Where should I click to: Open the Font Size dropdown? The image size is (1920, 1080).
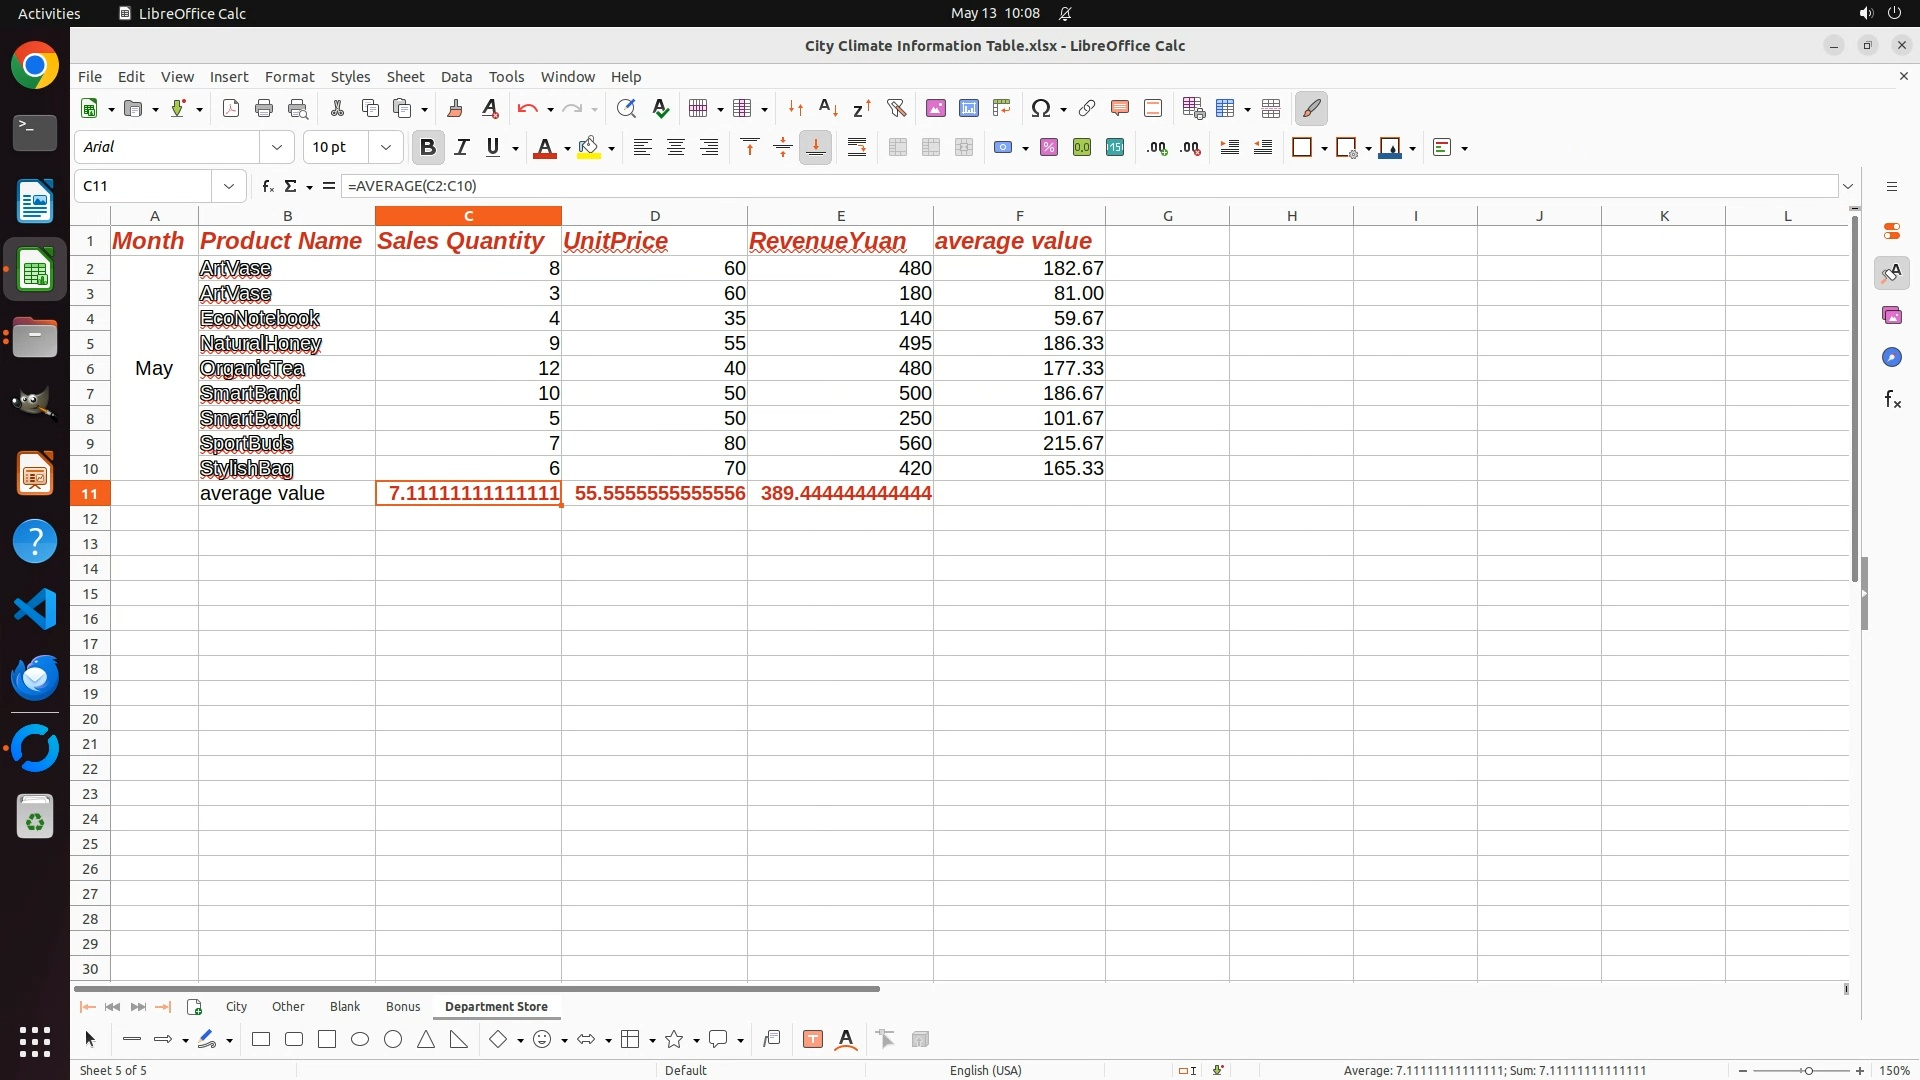(385, 148)
